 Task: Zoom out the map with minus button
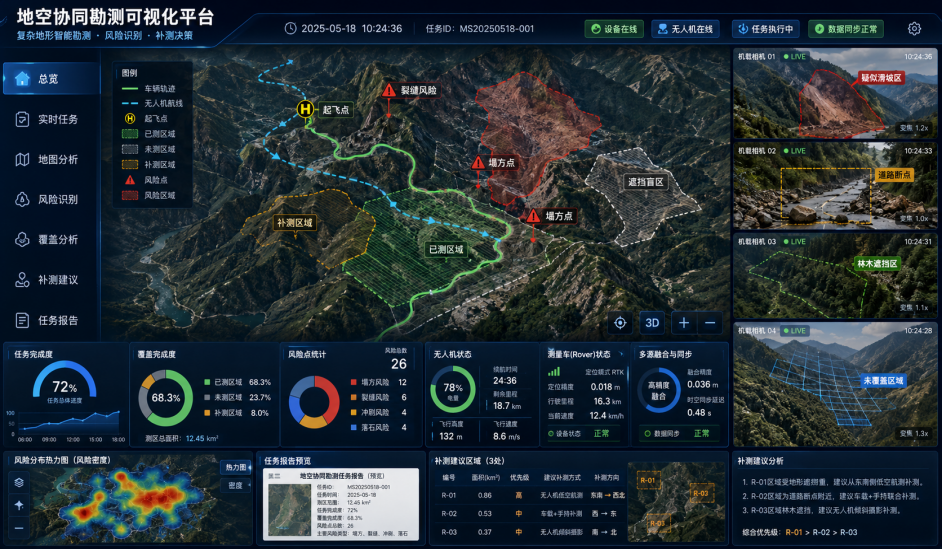point(710,323)
